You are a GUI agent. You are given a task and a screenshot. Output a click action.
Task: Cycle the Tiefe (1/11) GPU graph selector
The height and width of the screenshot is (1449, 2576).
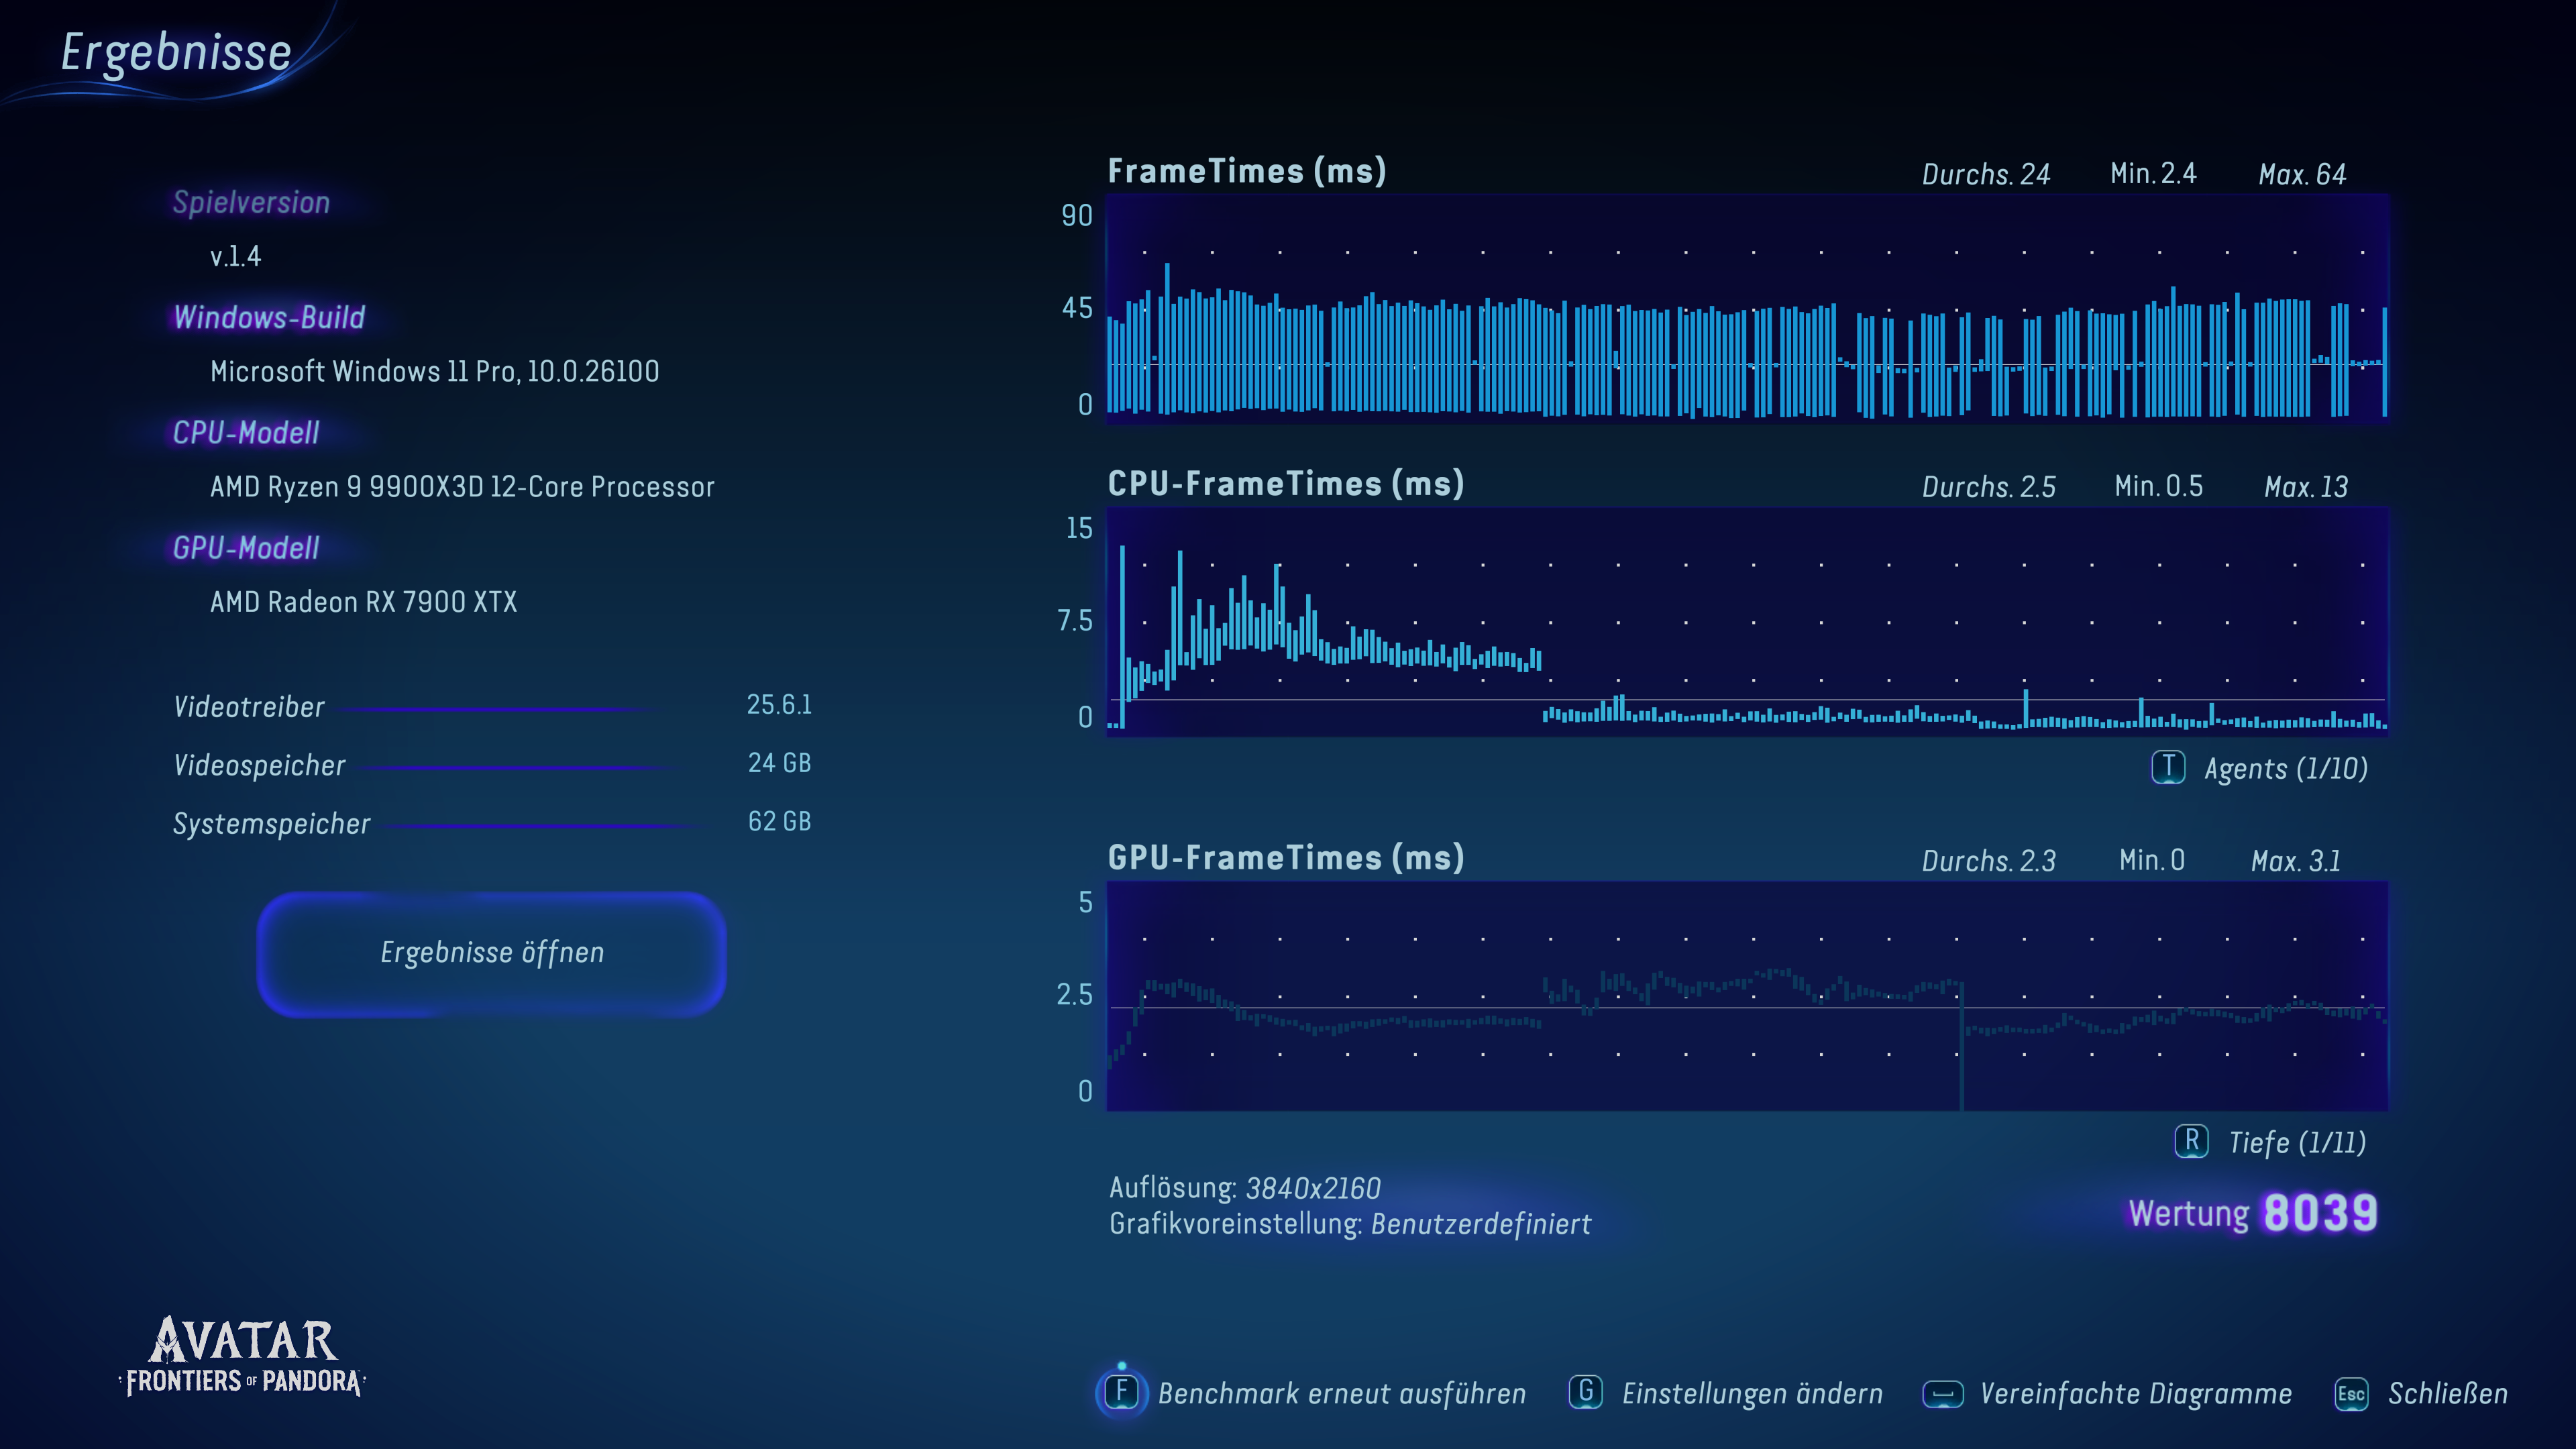[x=2297, y=1142]
